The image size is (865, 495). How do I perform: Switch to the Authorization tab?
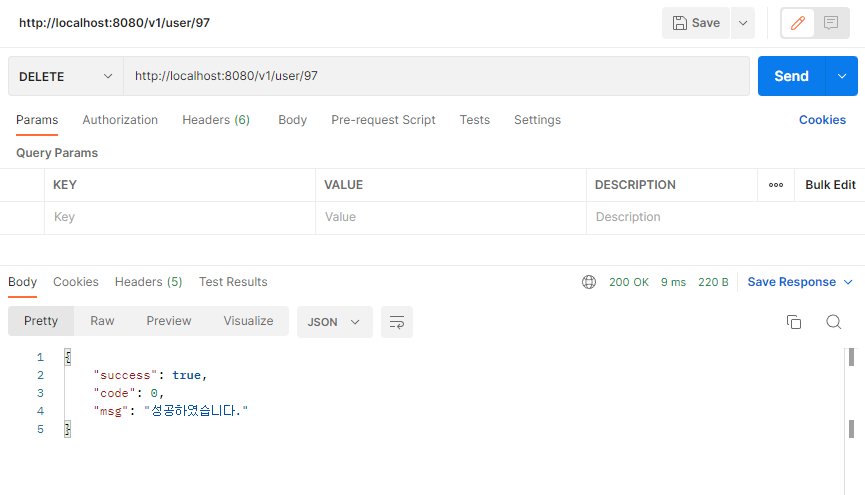pos(120,120)
